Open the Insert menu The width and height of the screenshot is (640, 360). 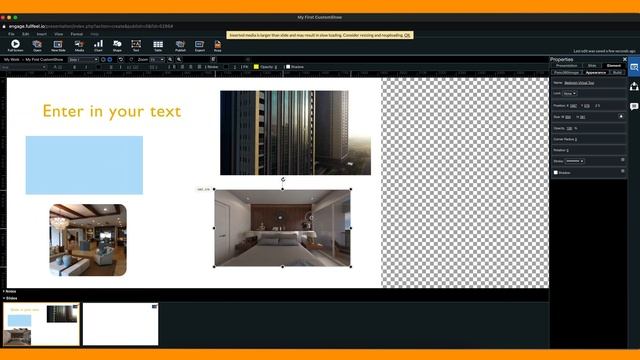(x=42, y=34)
